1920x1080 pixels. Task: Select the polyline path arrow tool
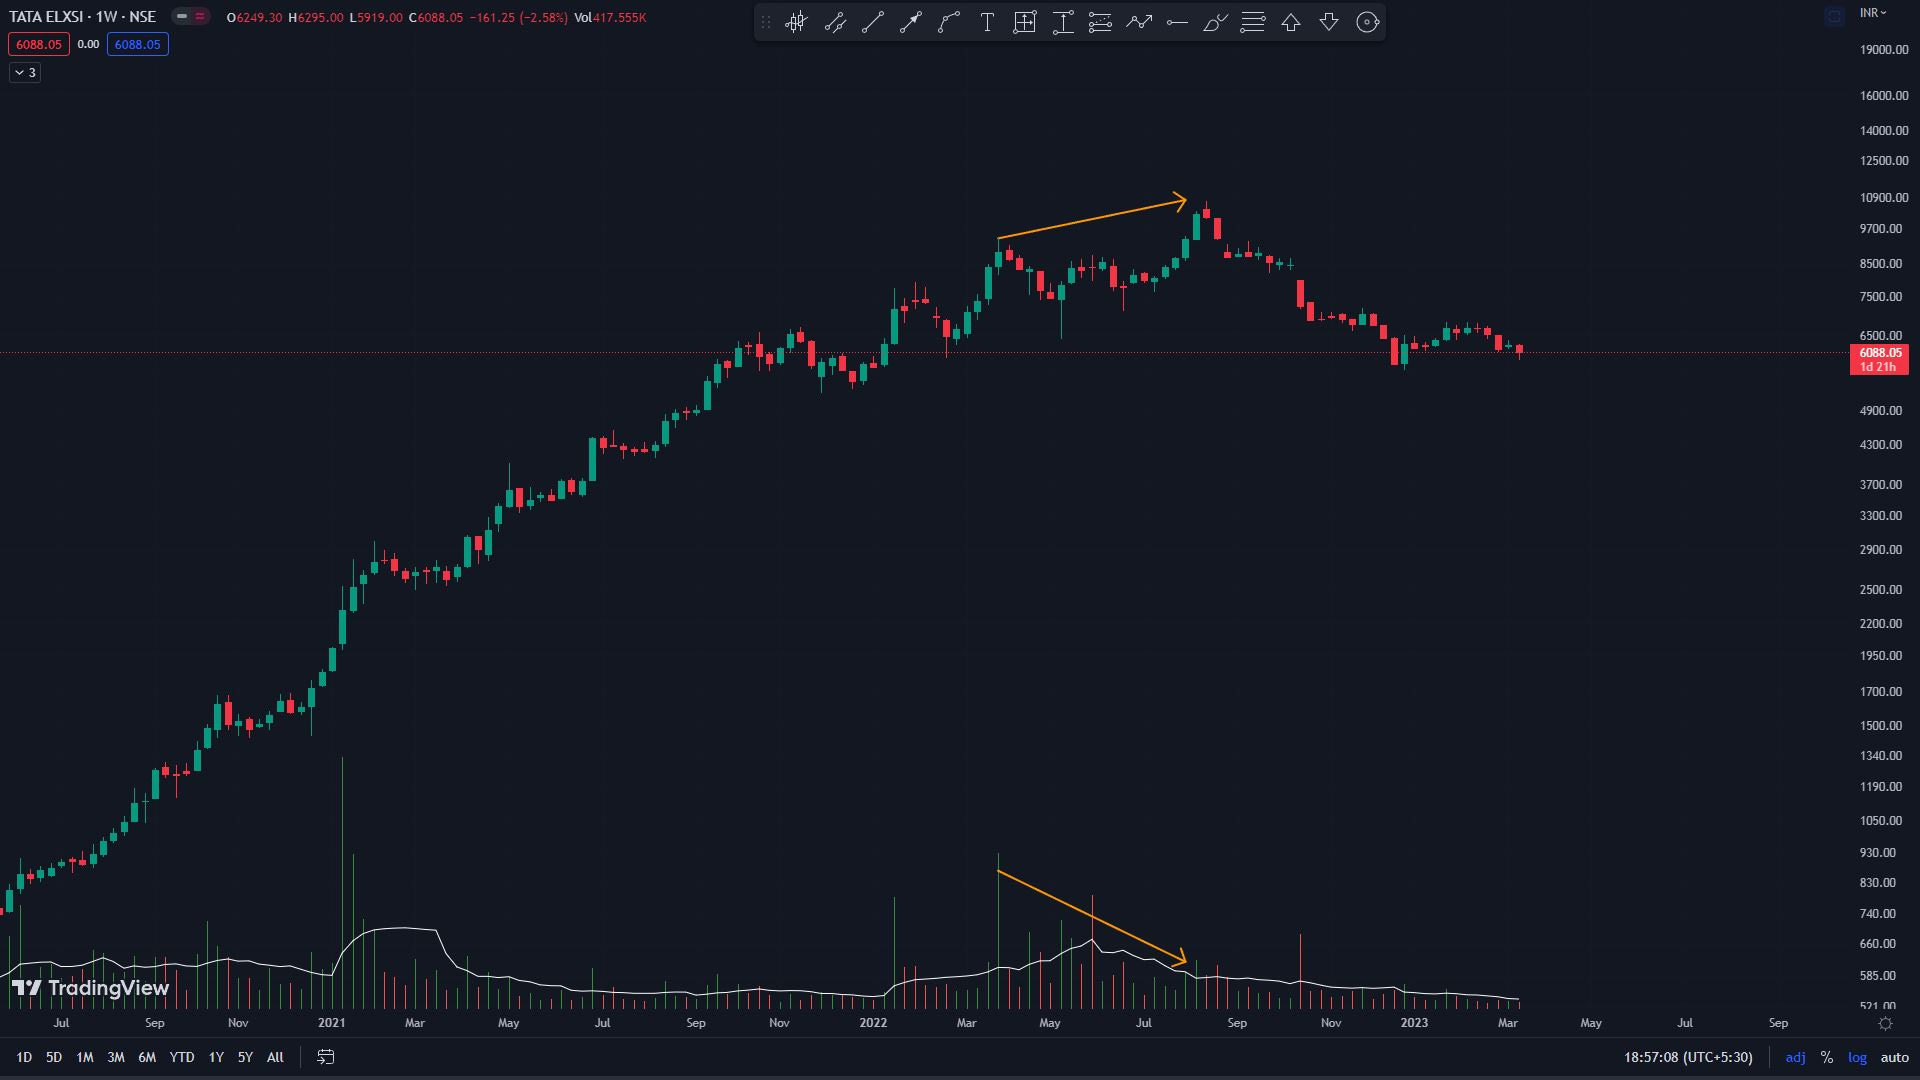click(1139, 22)
